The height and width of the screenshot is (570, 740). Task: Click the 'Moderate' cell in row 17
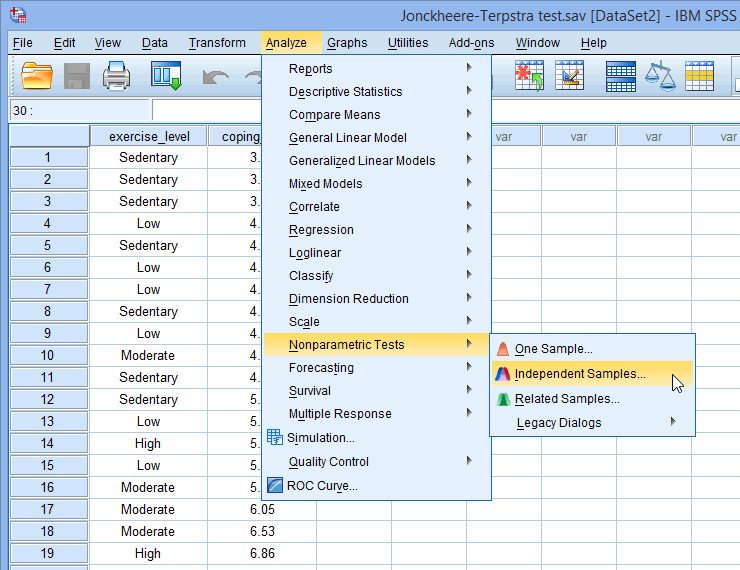[148, 510]
